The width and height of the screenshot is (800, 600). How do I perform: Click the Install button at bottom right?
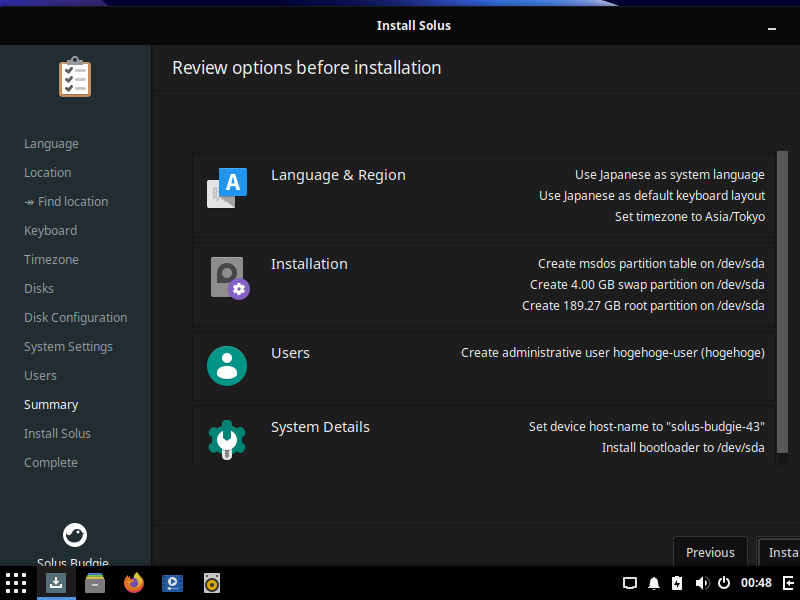click(x=779, y=552)
